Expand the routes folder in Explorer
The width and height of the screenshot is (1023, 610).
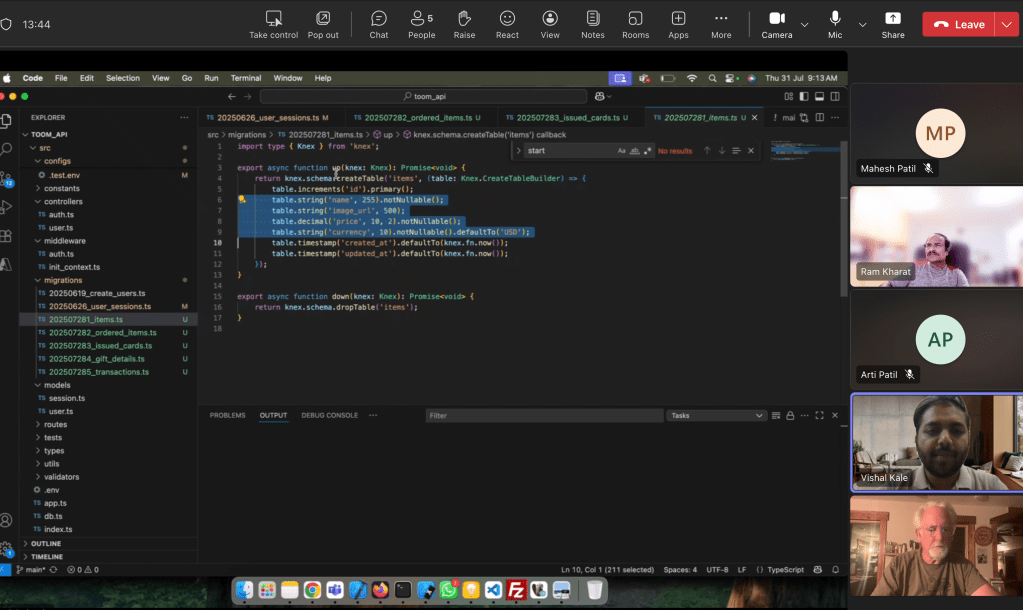(55, 424)
